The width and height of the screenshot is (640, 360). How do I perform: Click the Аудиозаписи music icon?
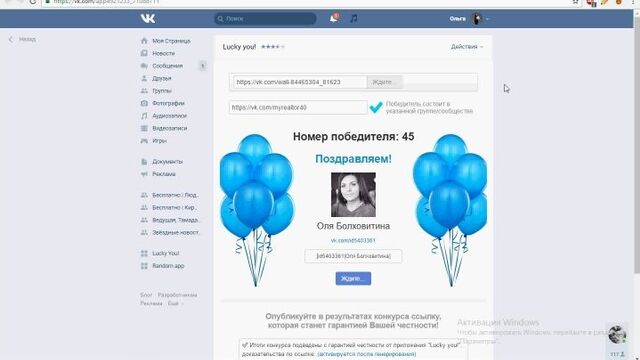(x=144, y=116)
